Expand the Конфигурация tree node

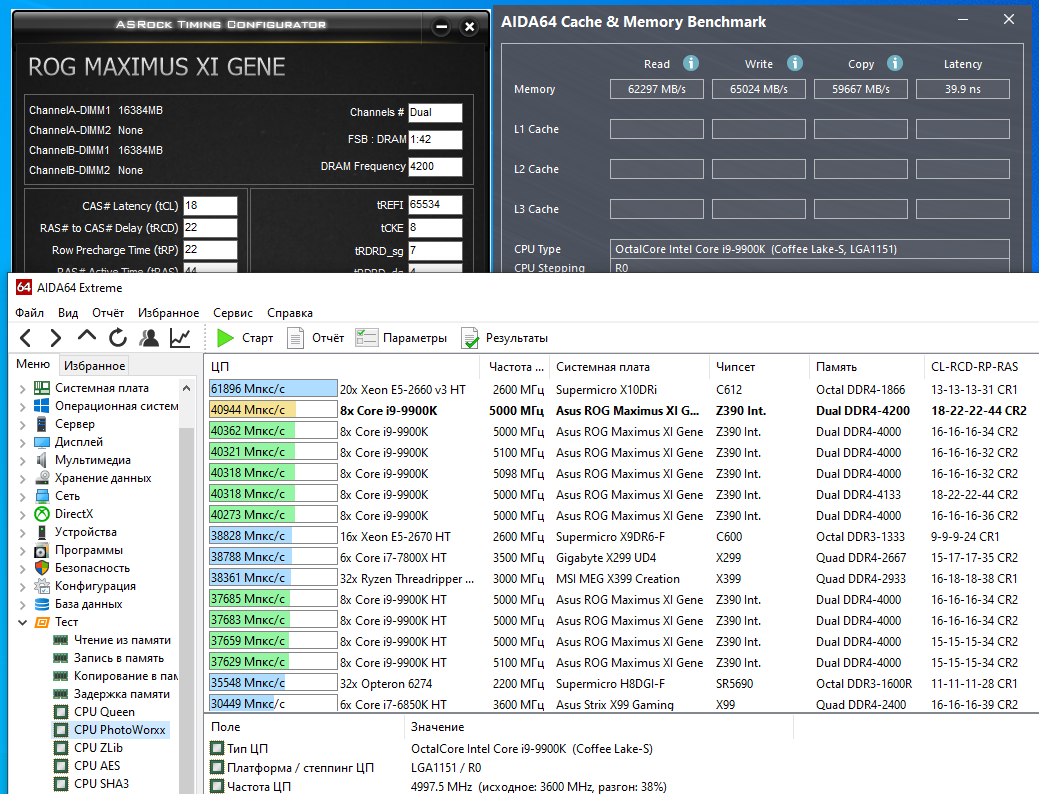tap(23, 586)
